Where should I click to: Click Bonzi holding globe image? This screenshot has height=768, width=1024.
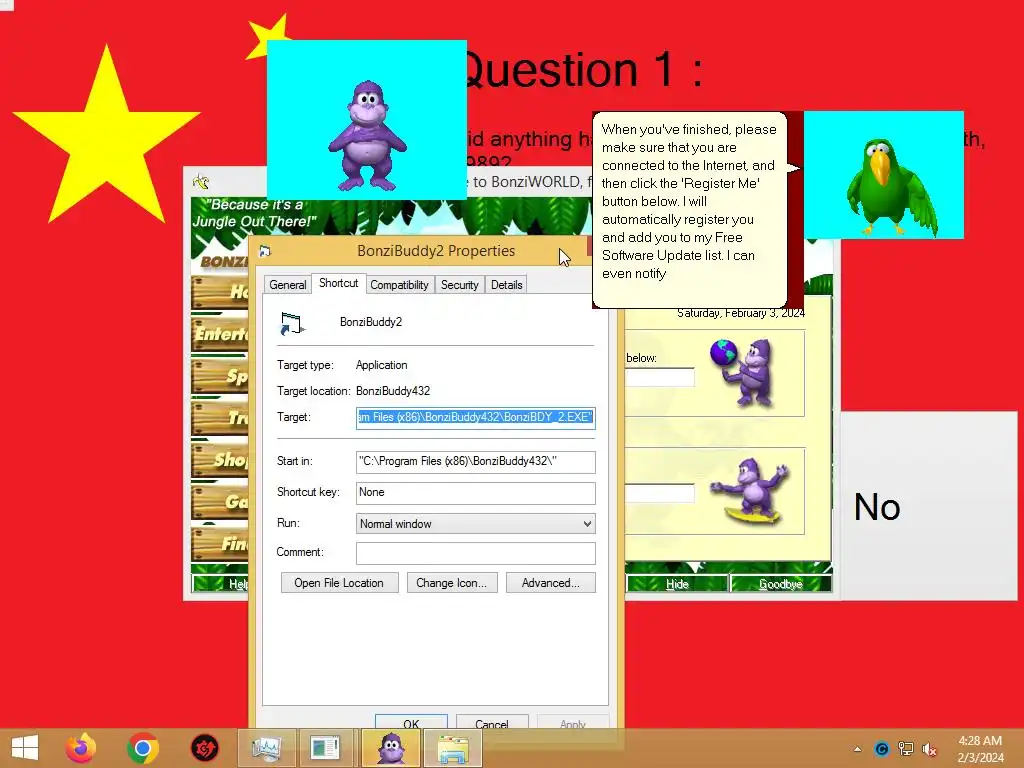(x=744, y=372)
